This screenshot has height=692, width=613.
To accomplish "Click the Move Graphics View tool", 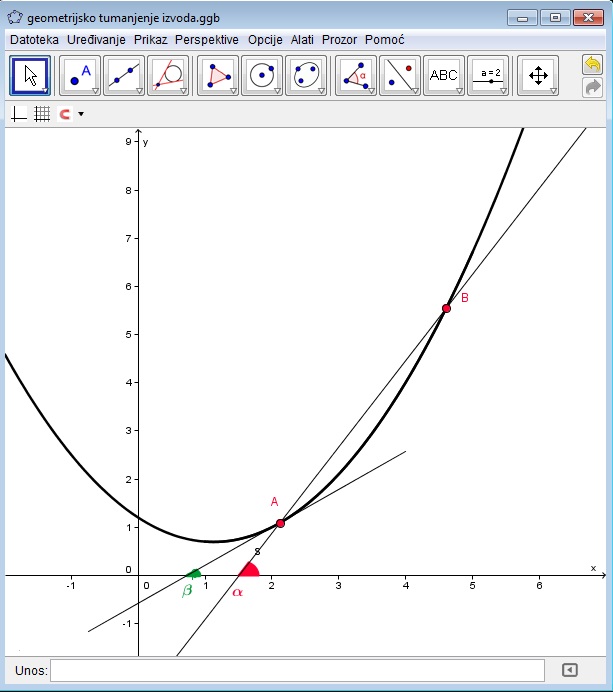I will [x=537, y=75].
